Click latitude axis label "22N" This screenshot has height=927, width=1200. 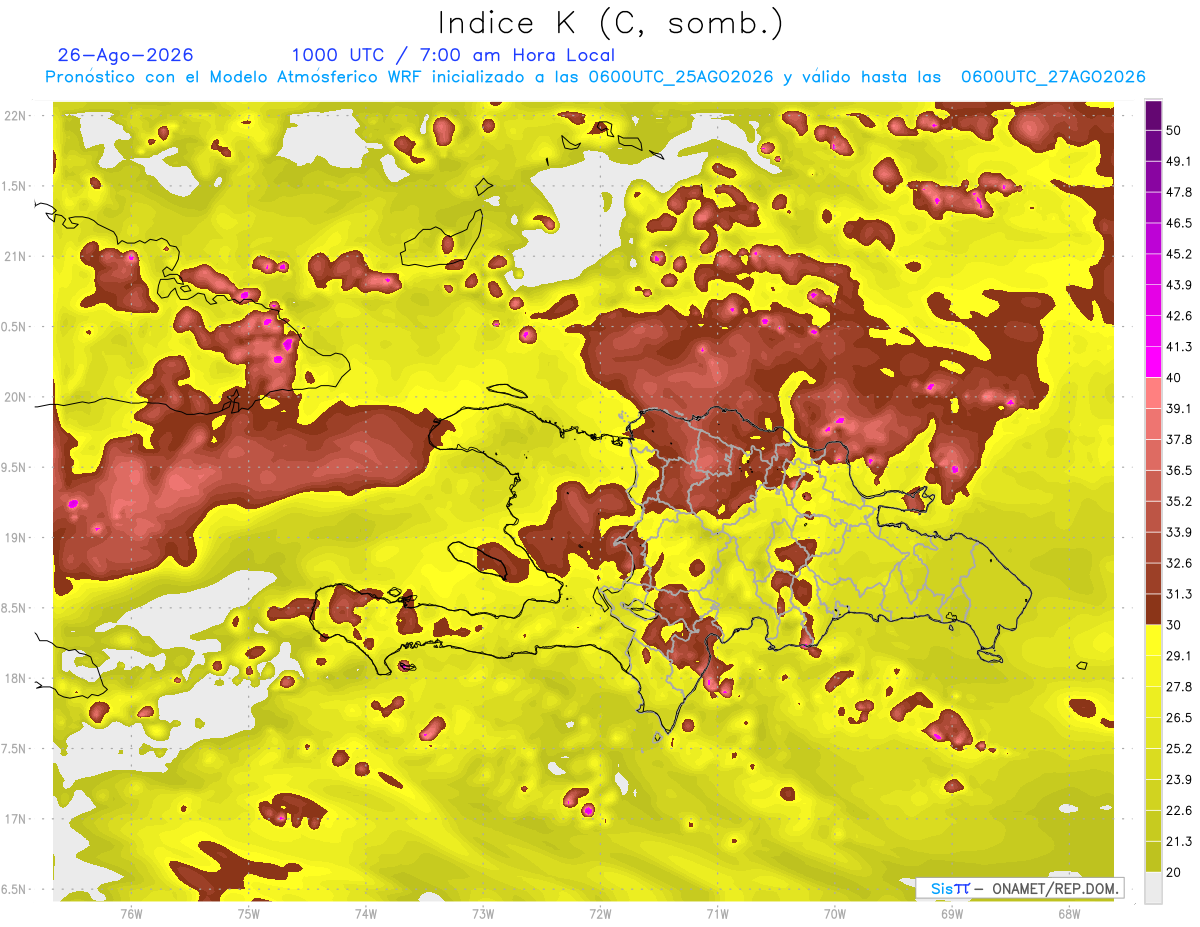(16, 115)
